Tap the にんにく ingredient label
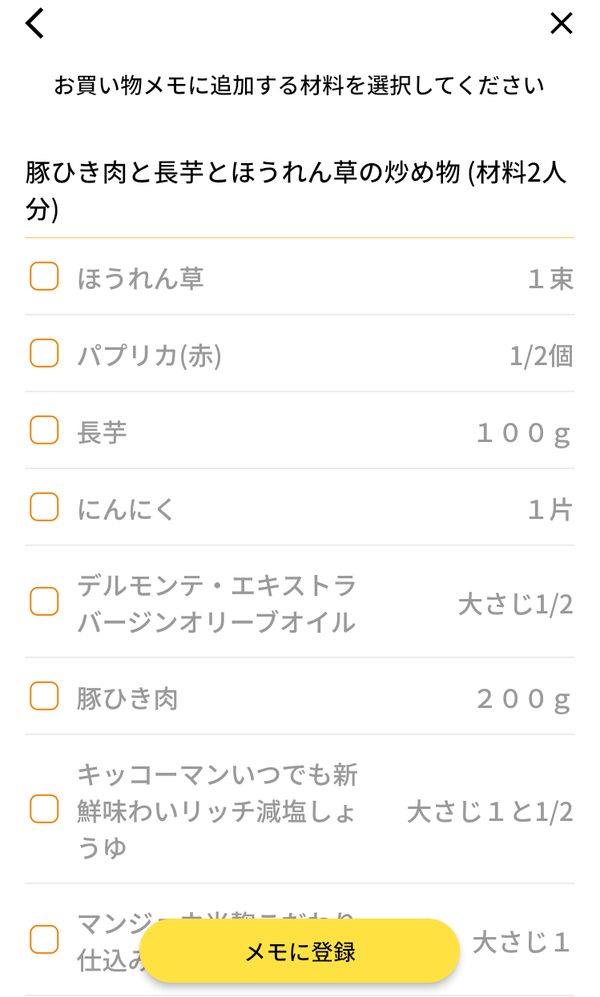 click(x=125, y=509)
